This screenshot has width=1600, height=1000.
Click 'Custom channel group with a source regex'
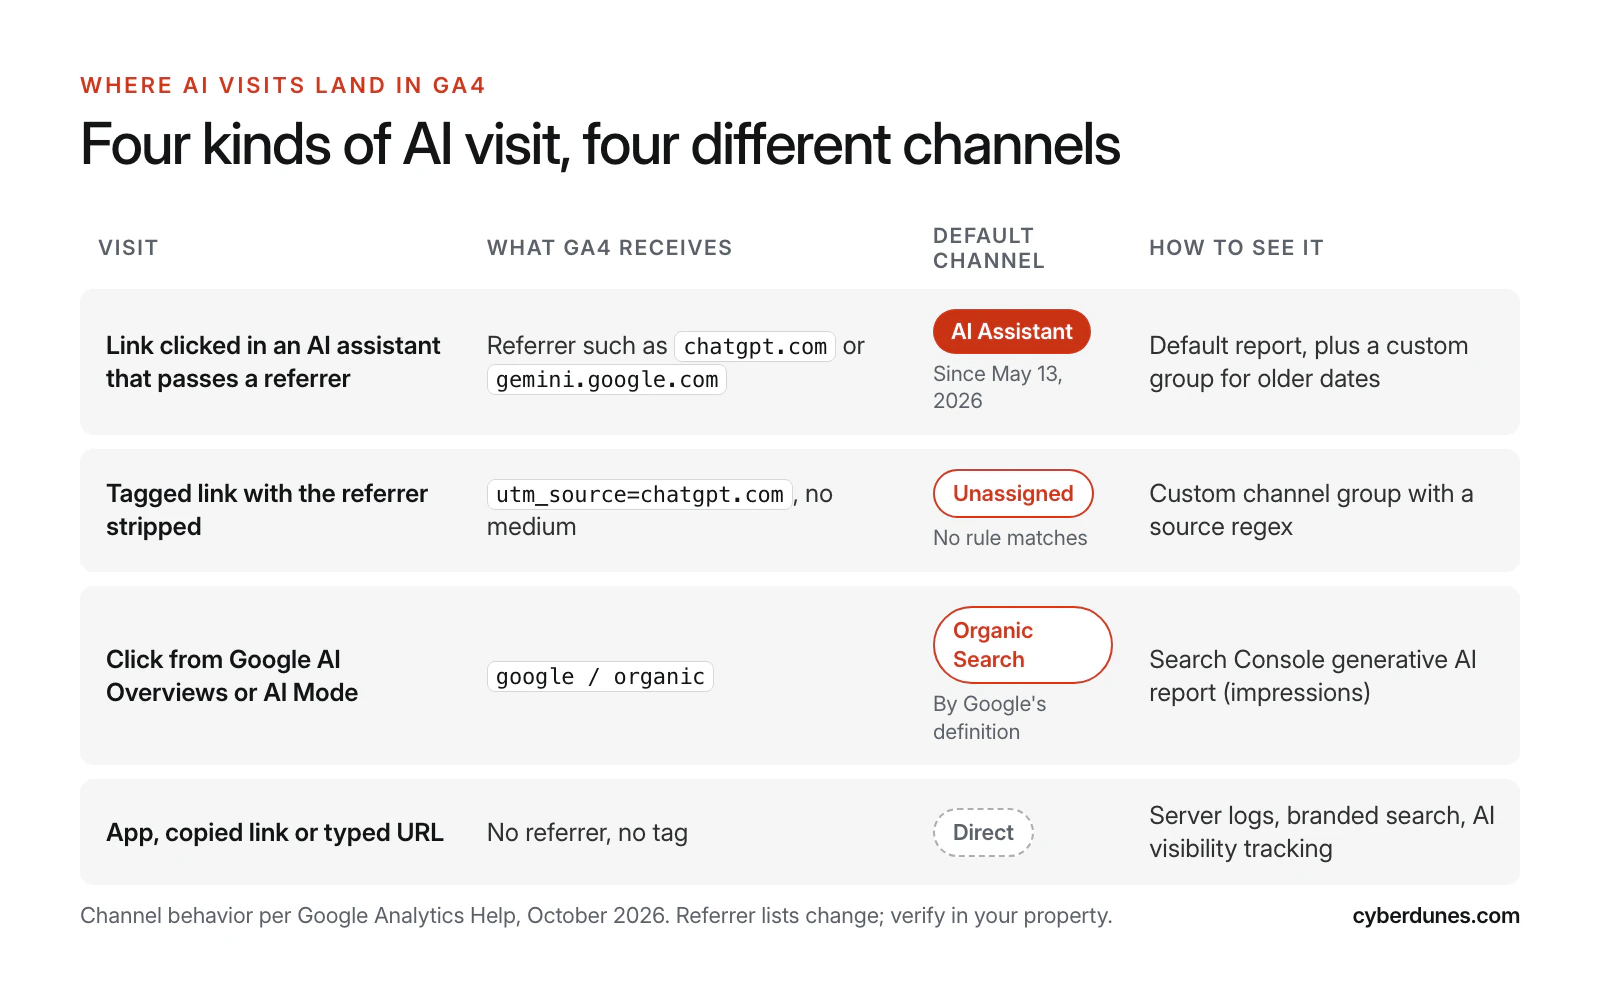[1311, 510]
